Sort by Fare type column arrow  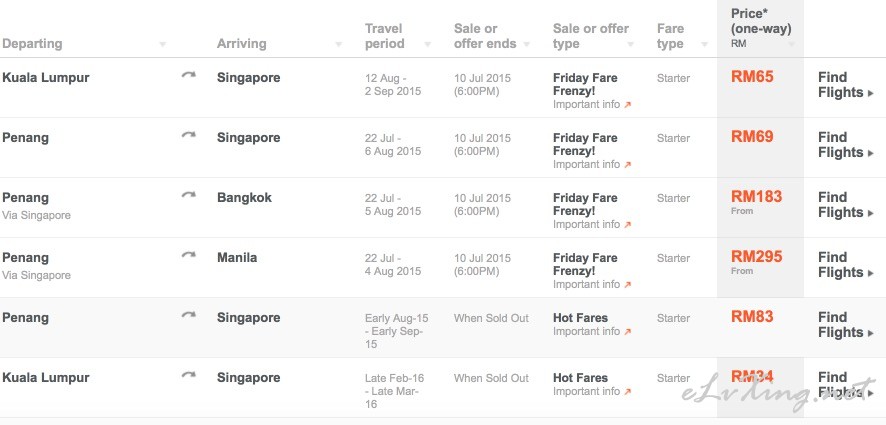coord(705,44)
